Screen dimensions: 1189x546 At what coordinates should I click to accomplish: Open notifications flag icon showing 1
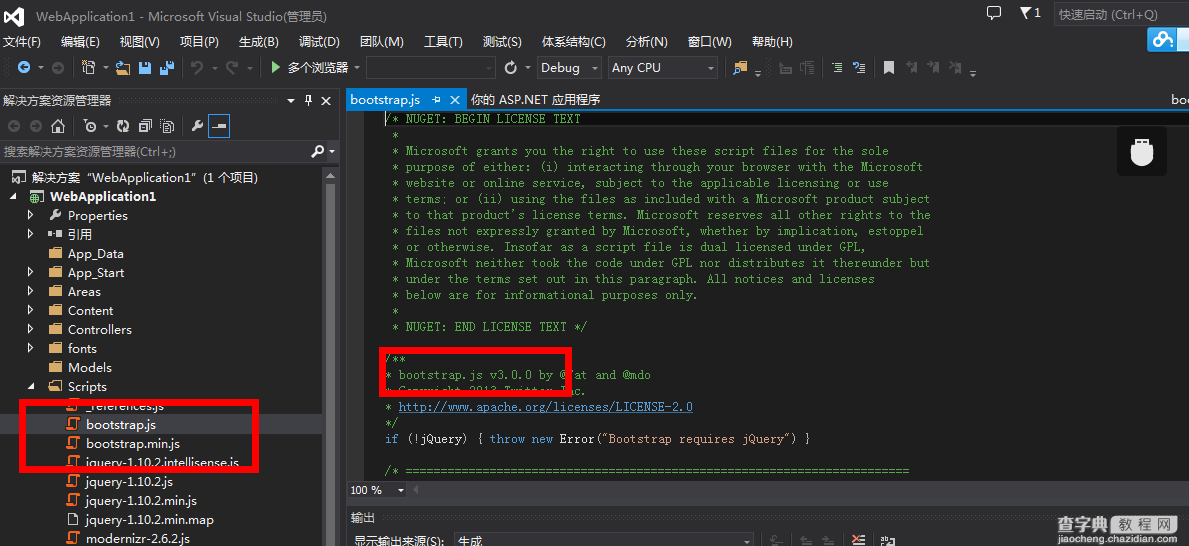[x=1030, y=13]
